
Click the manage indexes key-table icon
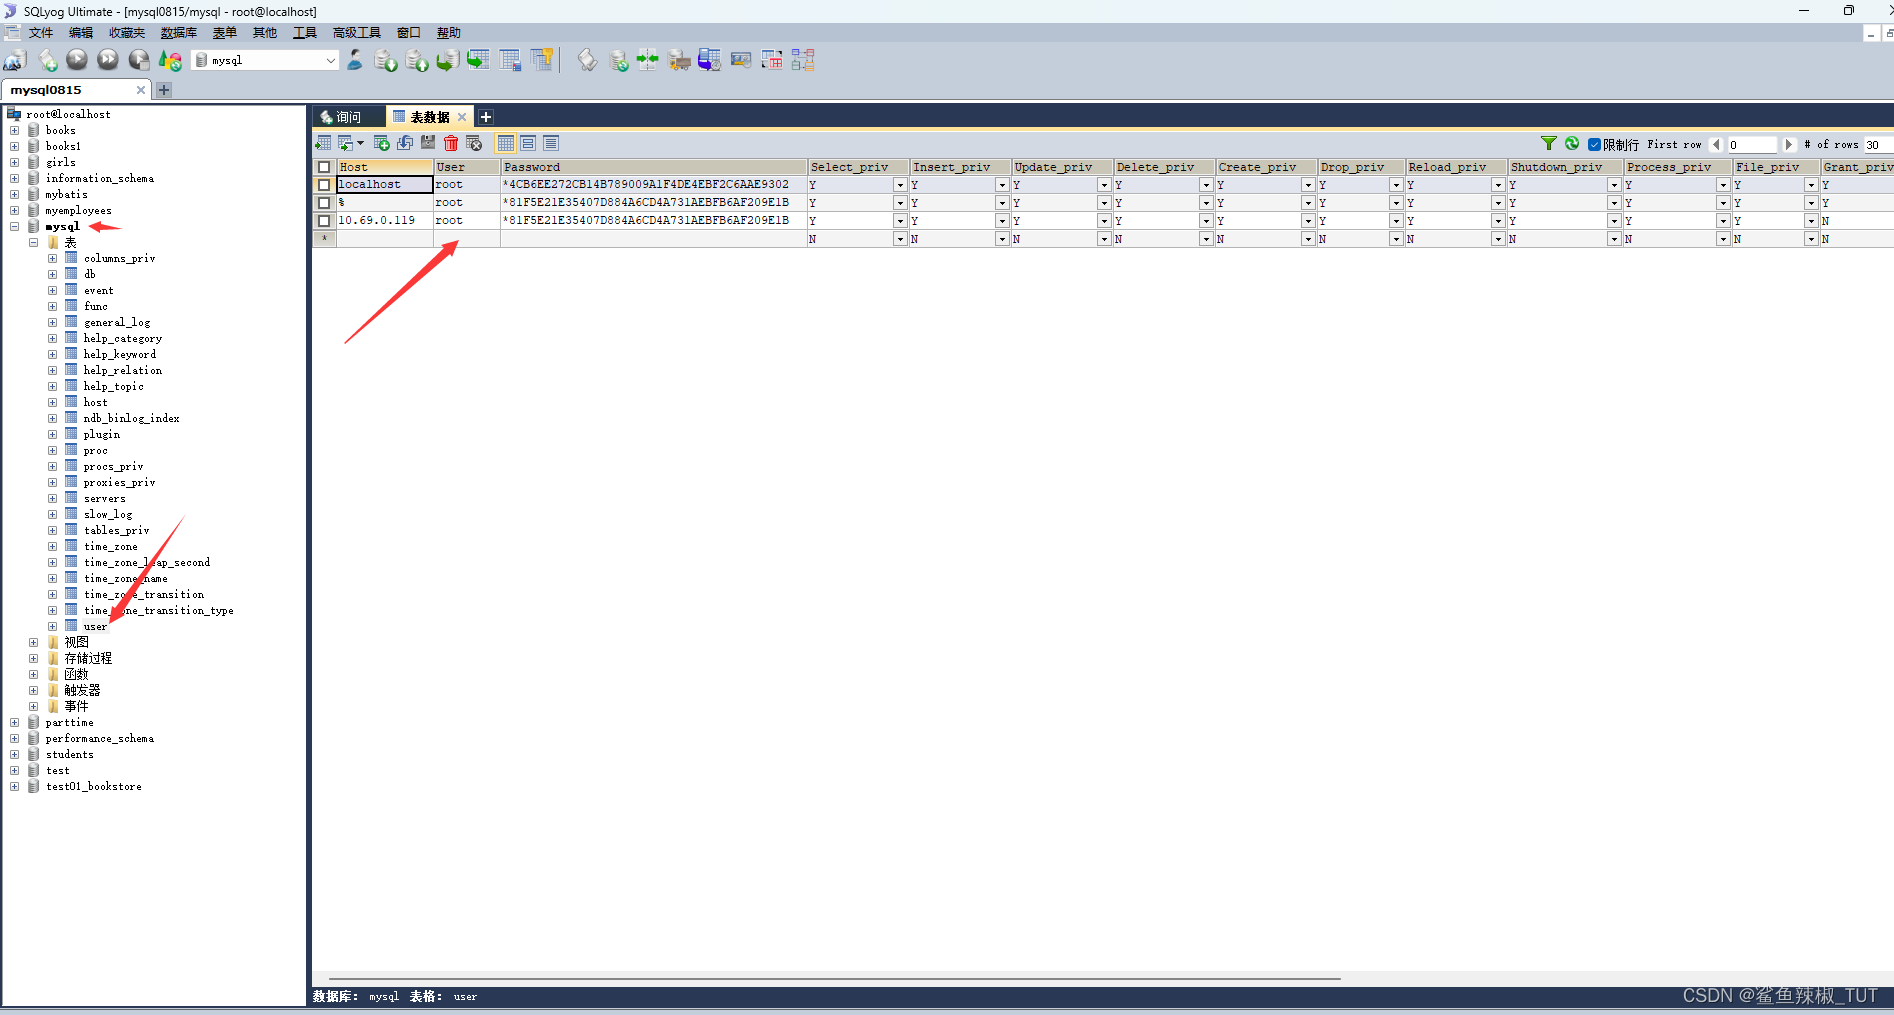542,60
